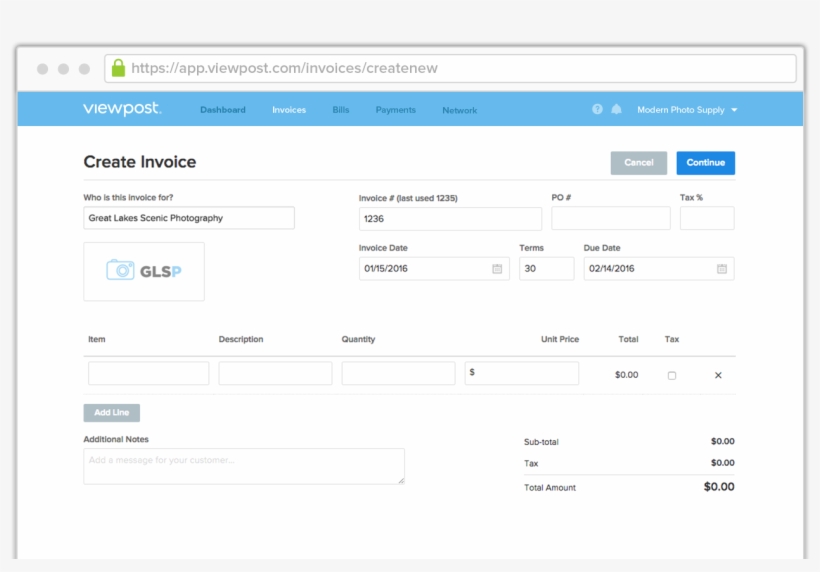Screen dimensions: 820x572
Task: Open the notifications bell icon
Action: 617,109
